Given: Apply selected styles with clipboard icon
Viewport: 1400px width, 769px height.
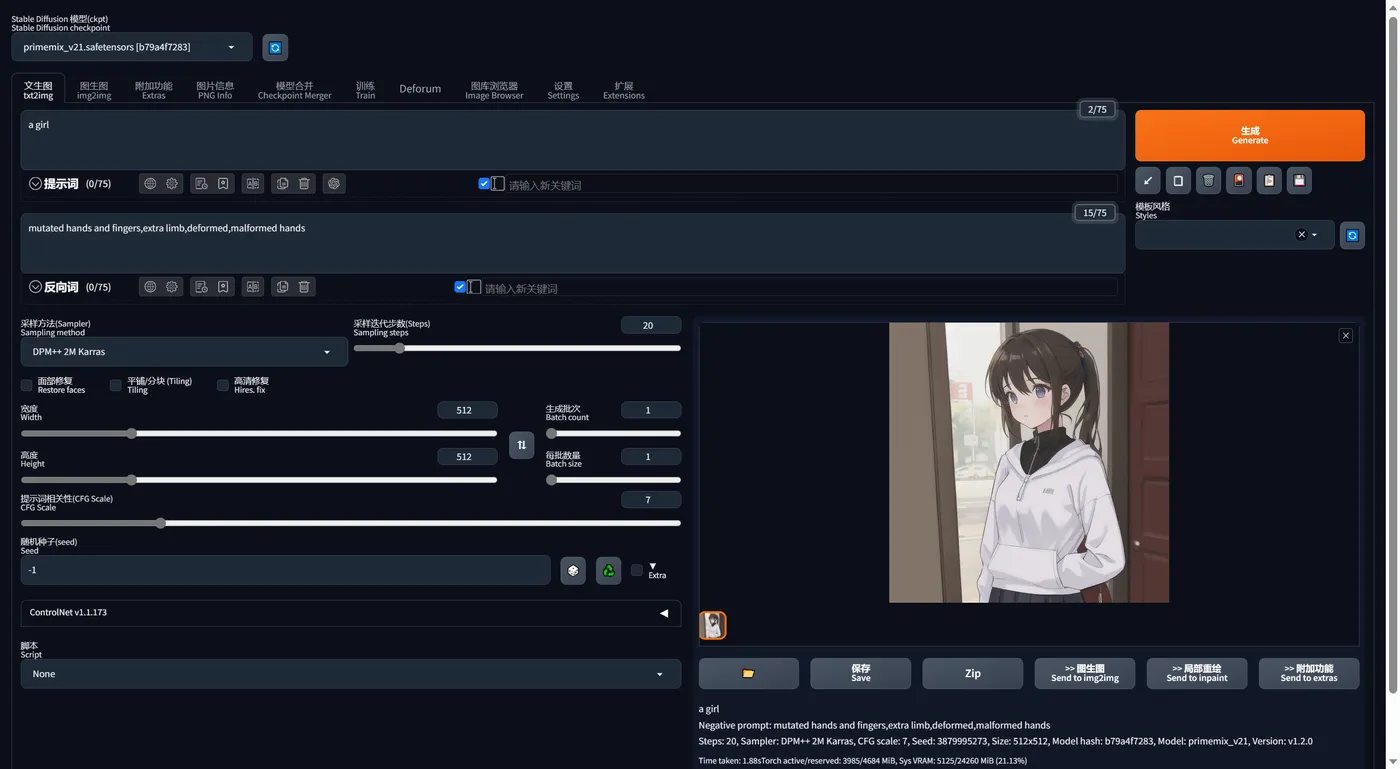Looking at the screenshot, I should 1269,181.
